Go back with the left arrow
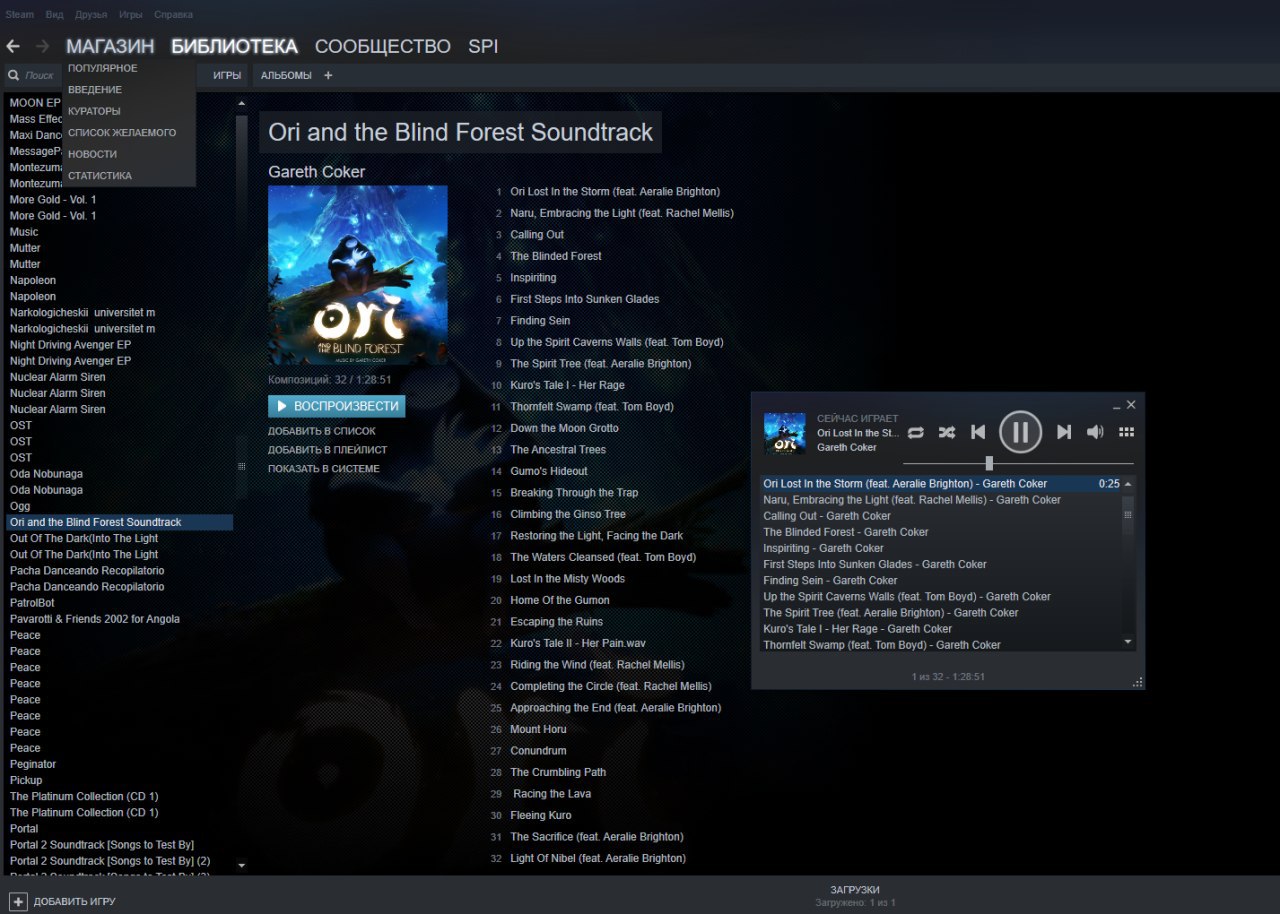 tap(13, 46)
